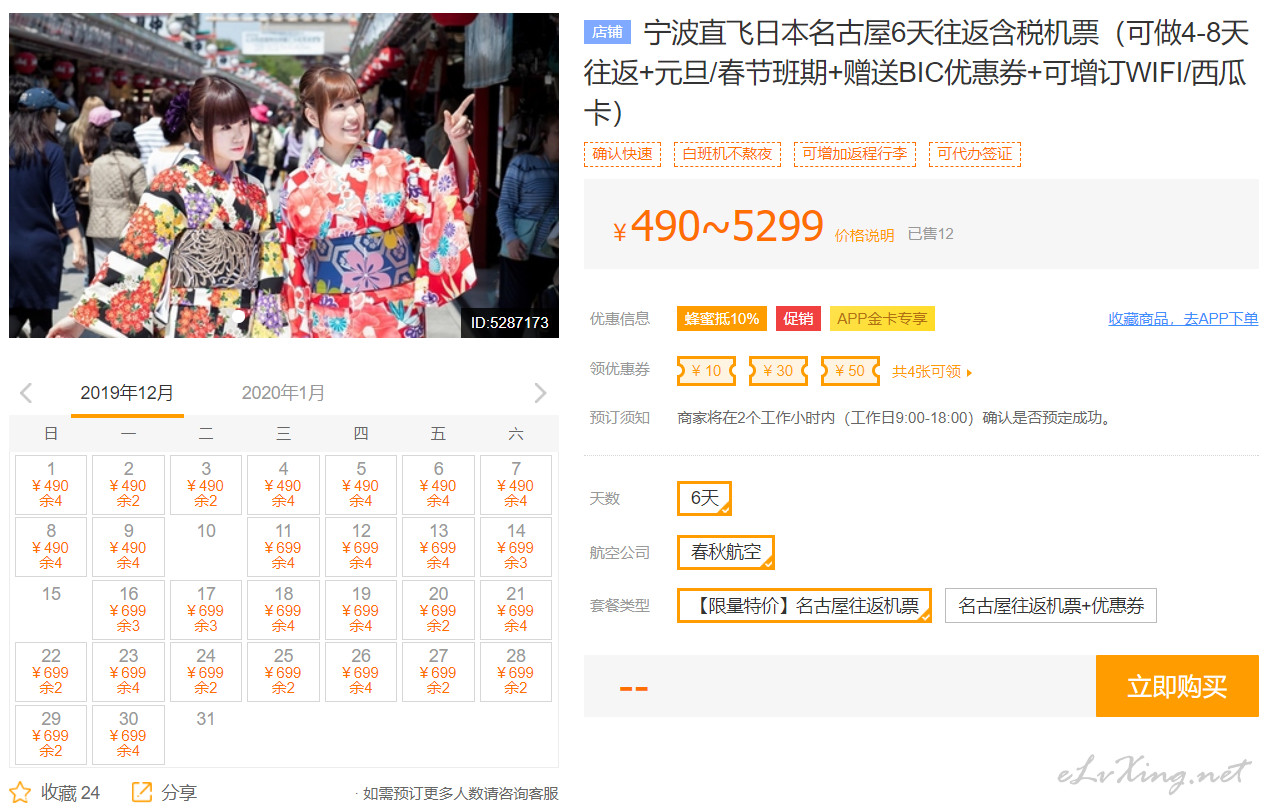Select December 8 date cell
This screenshot has width=1262, height=807.
coord(51,547)
